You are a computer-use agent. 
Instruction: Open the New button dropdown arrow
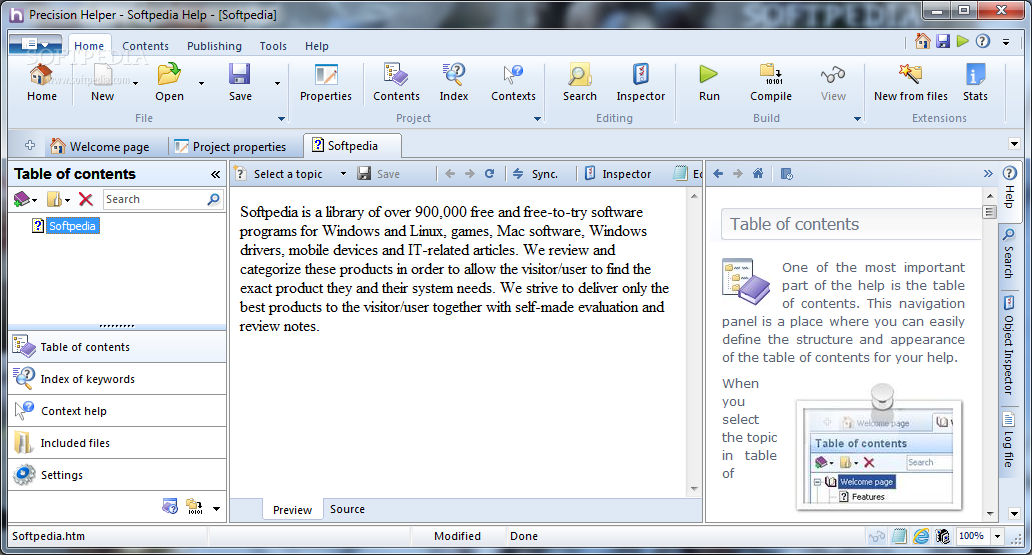click(135, 83)
